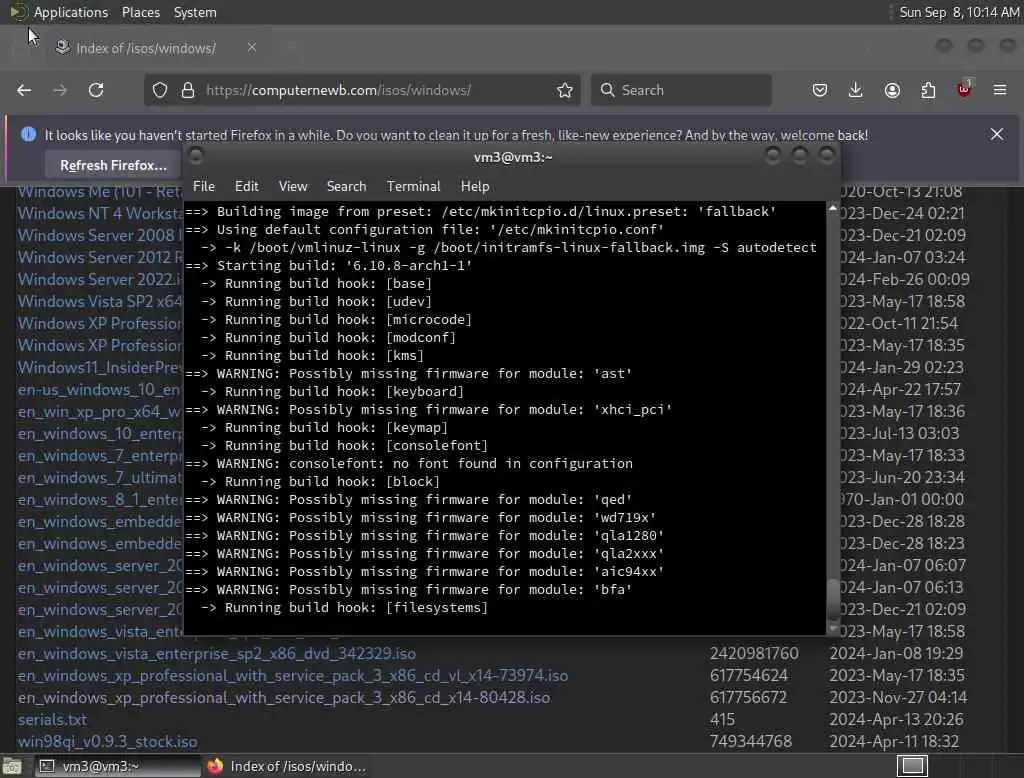Open the Windows Server 2022 link
Image resolution: width=1024 pixels, height=778 pixels.
click(x=100, y=279)
